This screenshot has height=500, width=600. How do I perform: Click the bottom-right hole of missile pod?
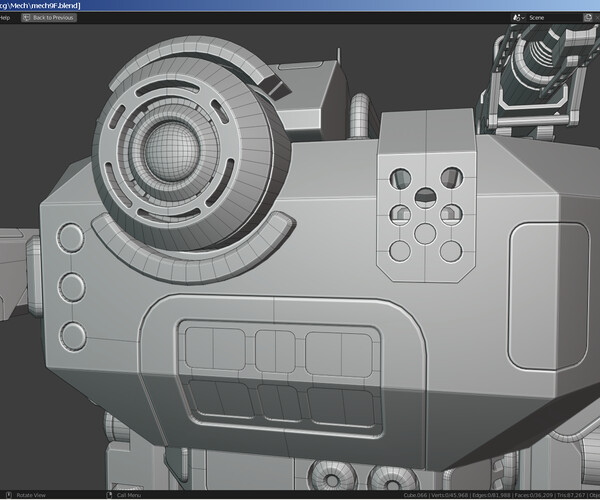point(451,250)
